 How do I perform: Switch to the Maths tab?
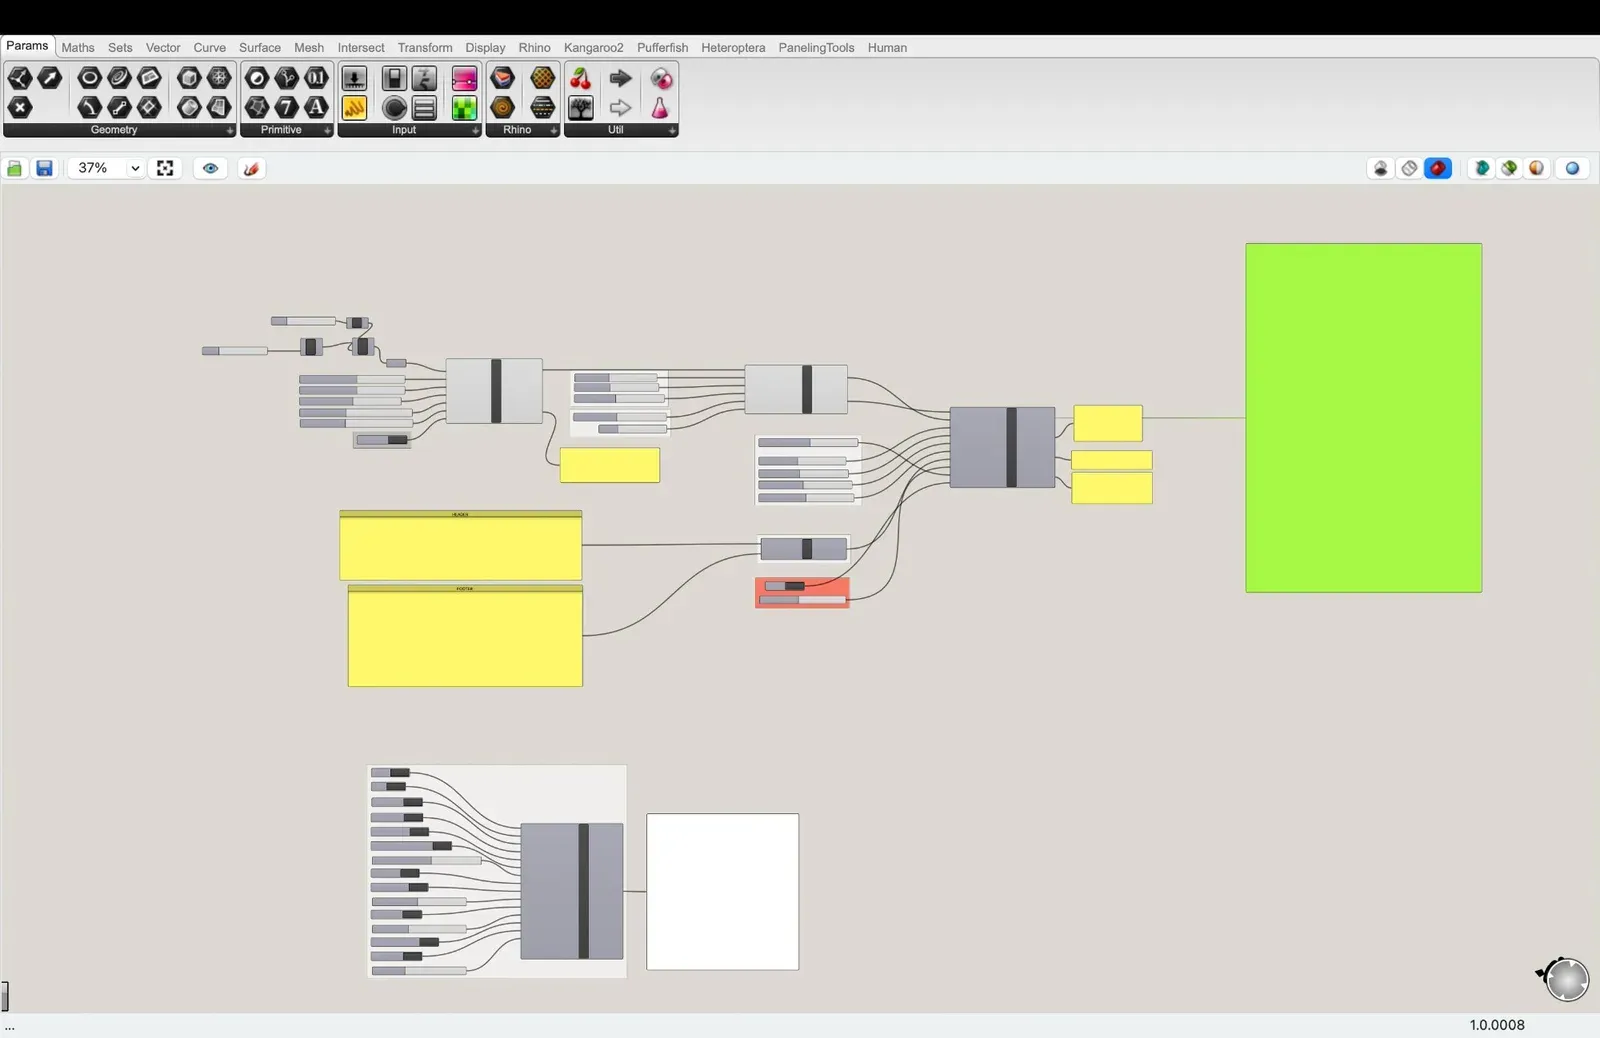(78, 47)
